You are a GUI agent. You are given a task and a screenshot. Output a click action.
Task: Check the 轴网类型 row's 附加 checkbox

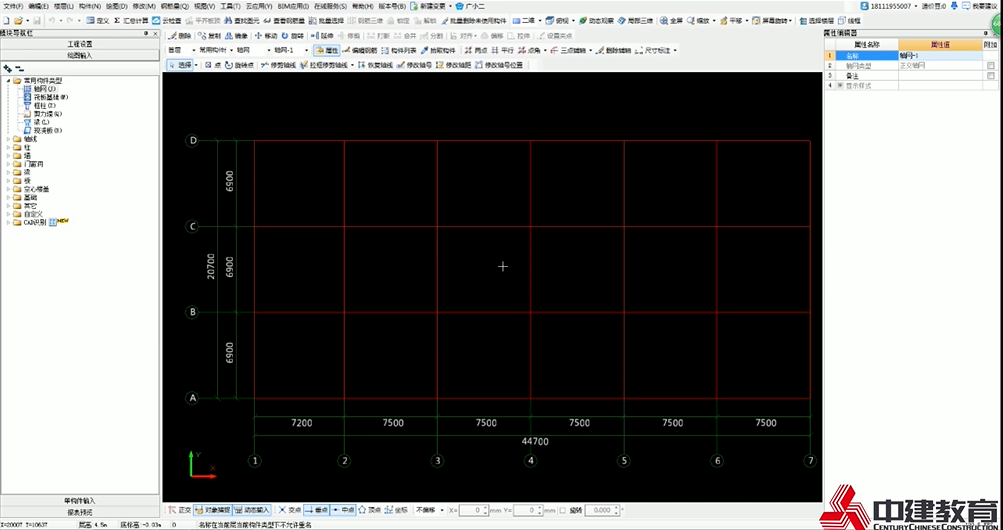coord(990,66)
